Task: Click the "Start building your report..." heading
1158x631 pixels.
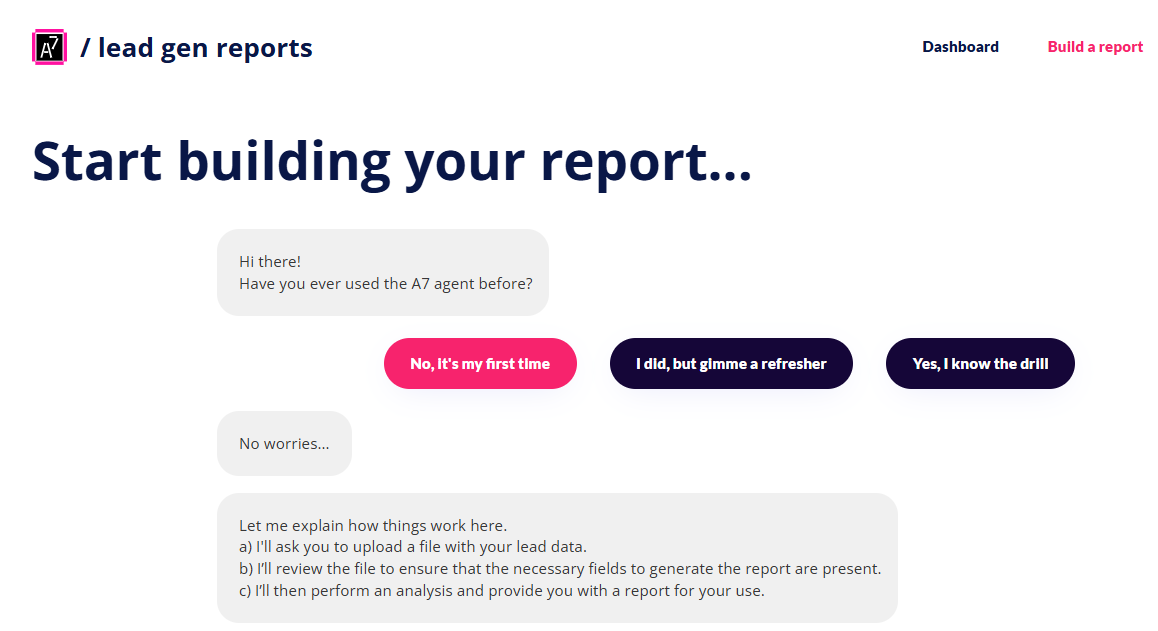Action: click(392, 161)
